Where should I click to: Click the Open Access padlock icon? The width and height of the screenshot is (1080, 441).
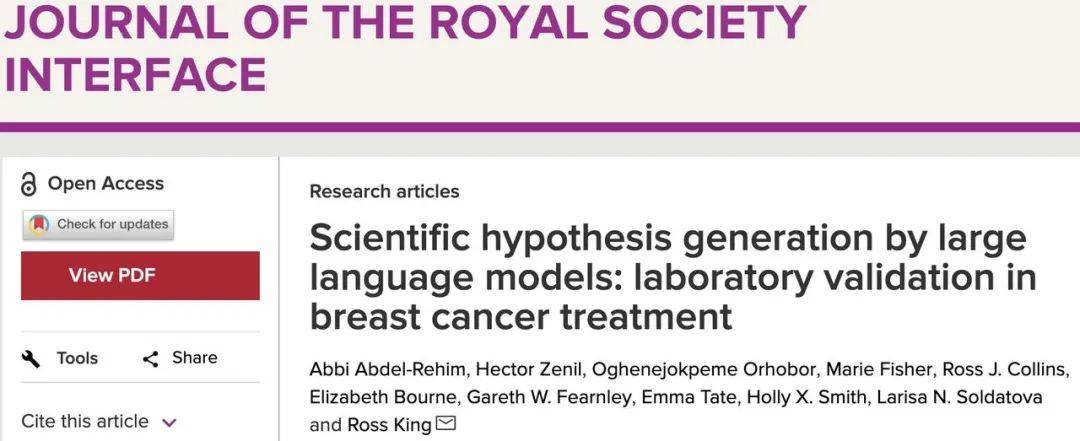tap(28, 184)
